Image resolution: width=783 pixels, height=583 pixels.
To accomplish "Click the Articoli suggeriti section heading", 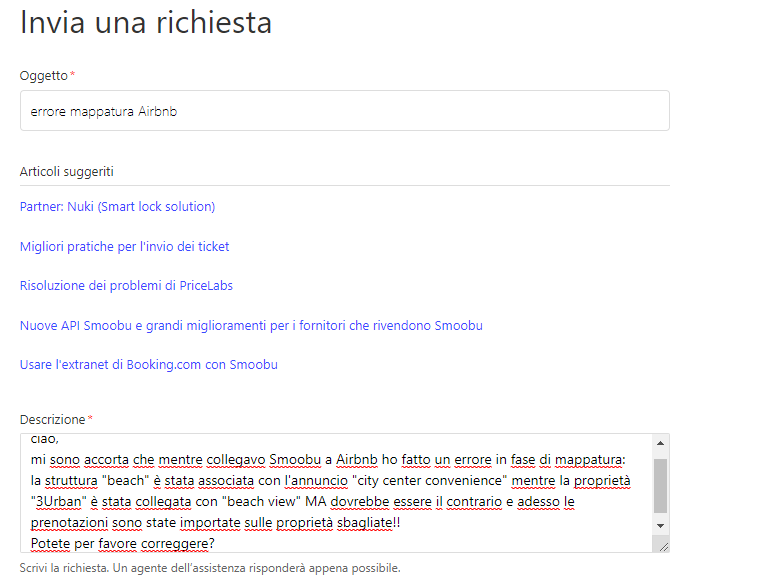I will coord(66,171).
